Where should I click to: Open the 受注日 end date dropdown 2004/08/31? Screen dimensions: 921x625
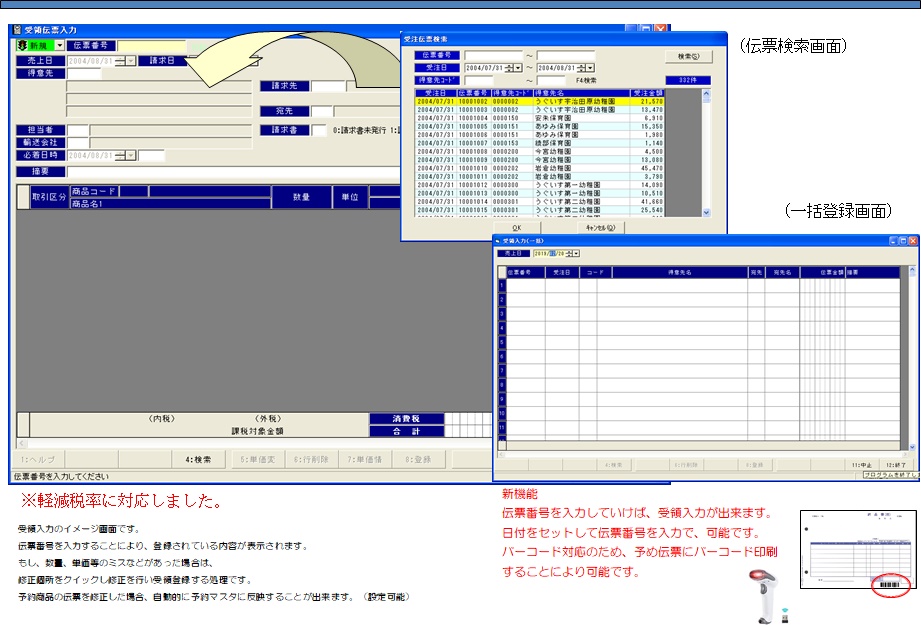tap(590, 68)
